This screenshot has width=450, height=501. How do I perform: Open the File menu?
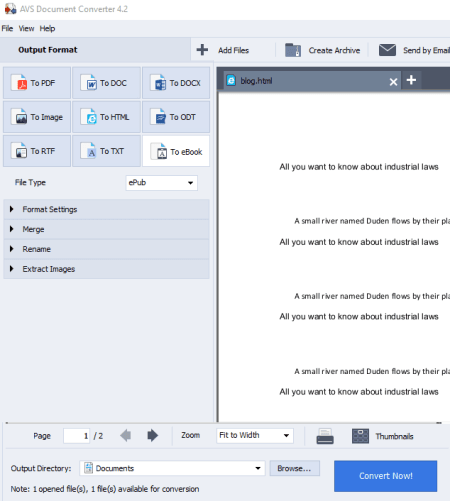(7, 29)
